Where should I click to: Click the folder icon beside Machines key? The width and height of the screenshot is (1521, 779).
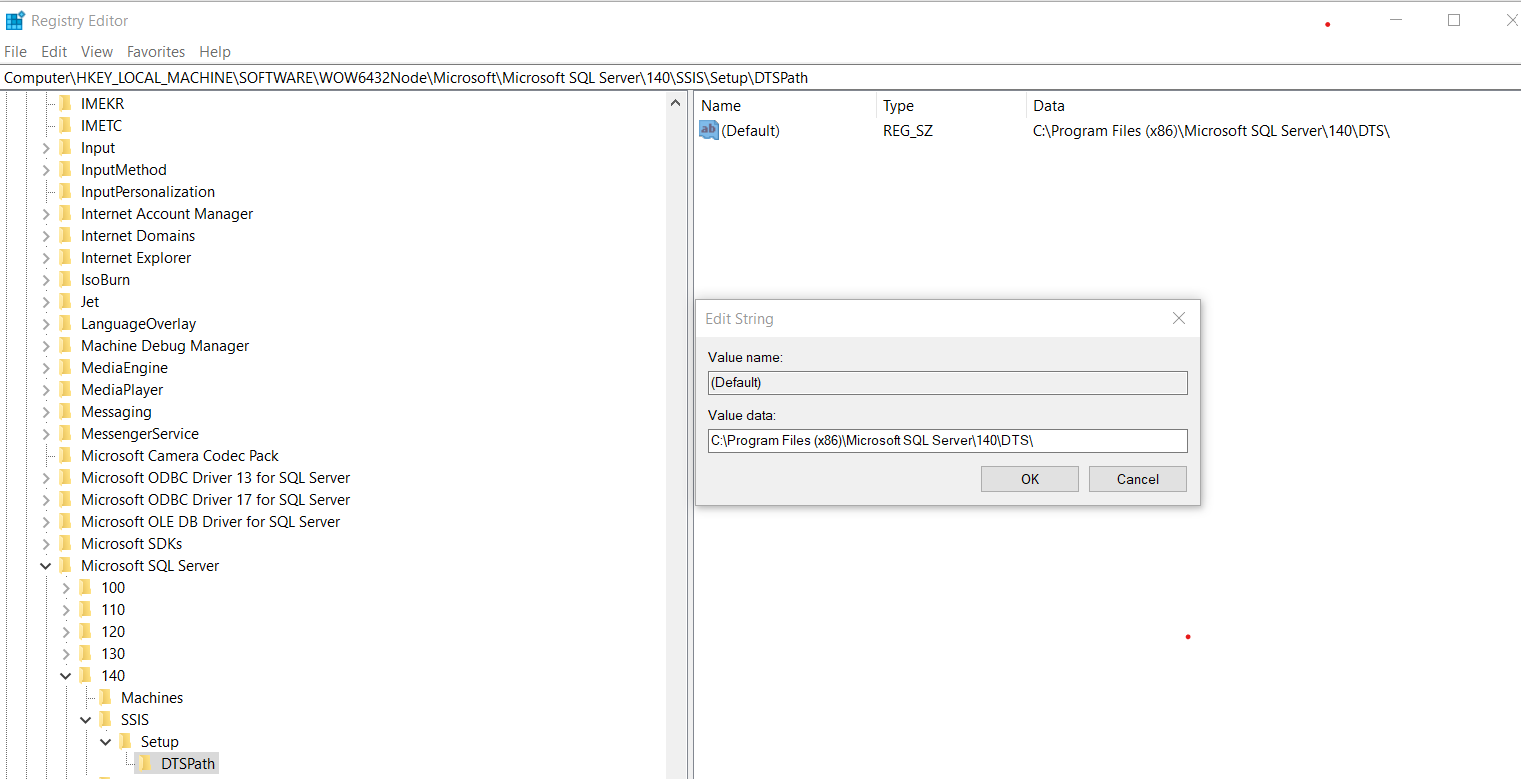tap(106, 697)
